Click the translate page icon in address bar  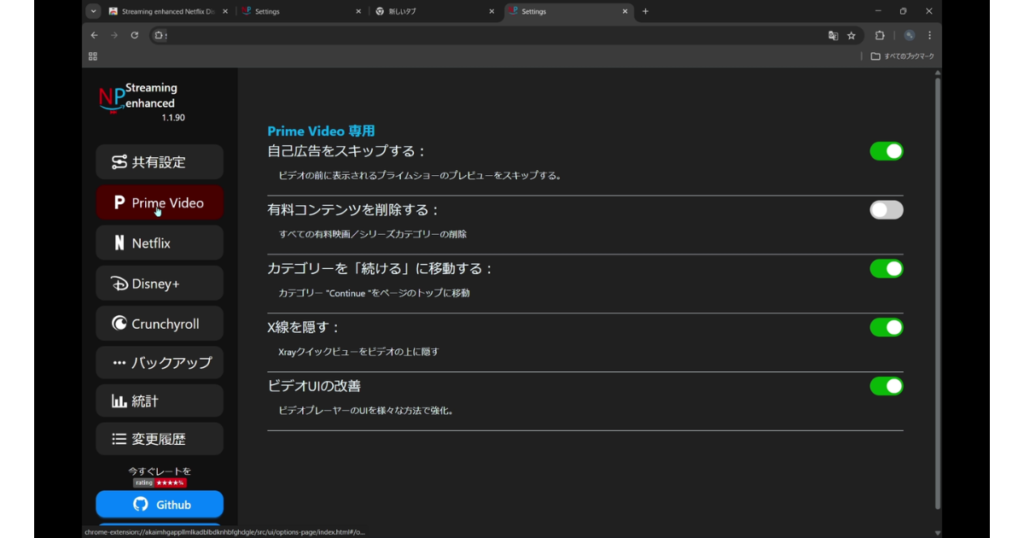pos(832,35)
